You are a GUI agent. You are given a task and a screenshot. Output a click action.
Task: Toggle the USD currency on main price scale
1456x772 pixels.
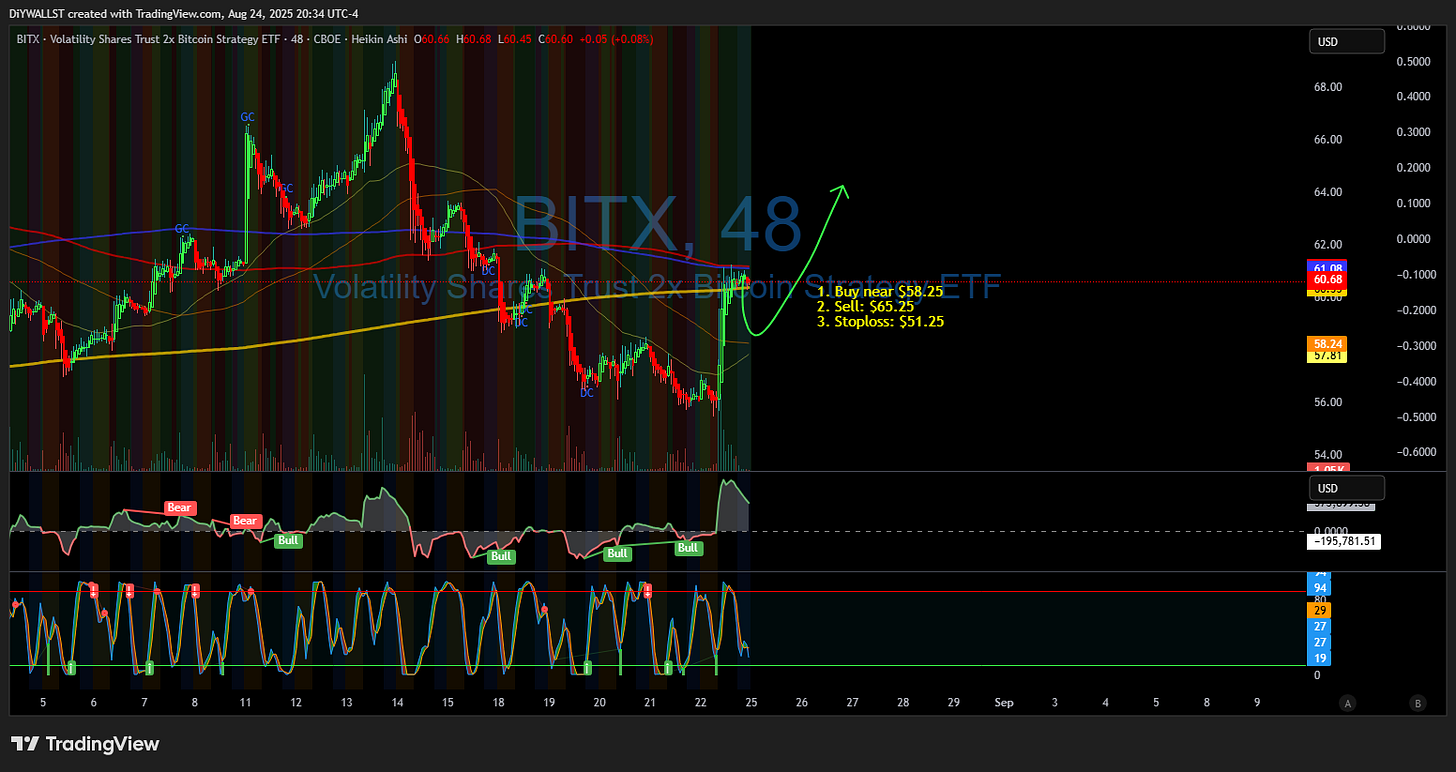click(x=1346, y=41)
